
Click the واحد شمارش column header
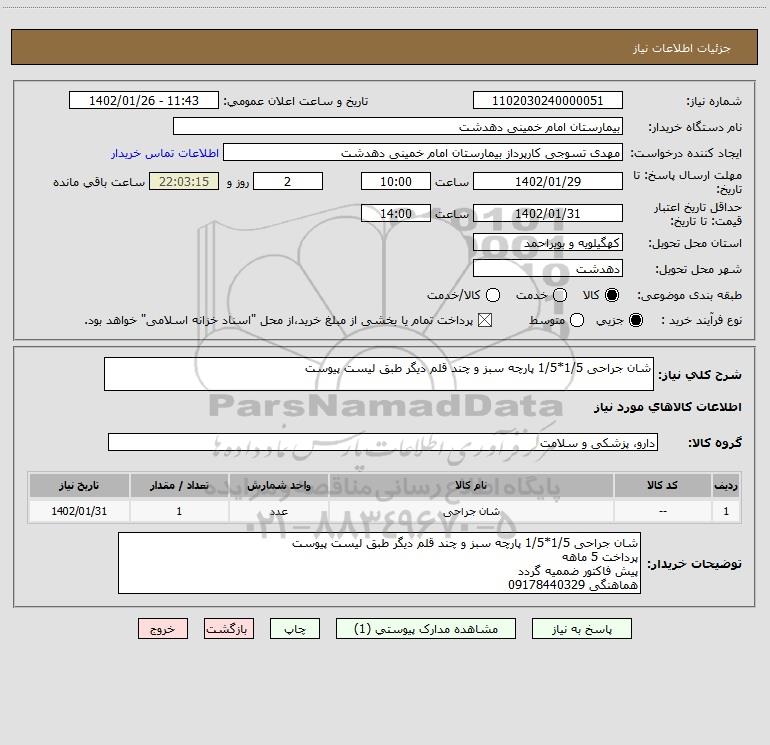coord(278,486)
